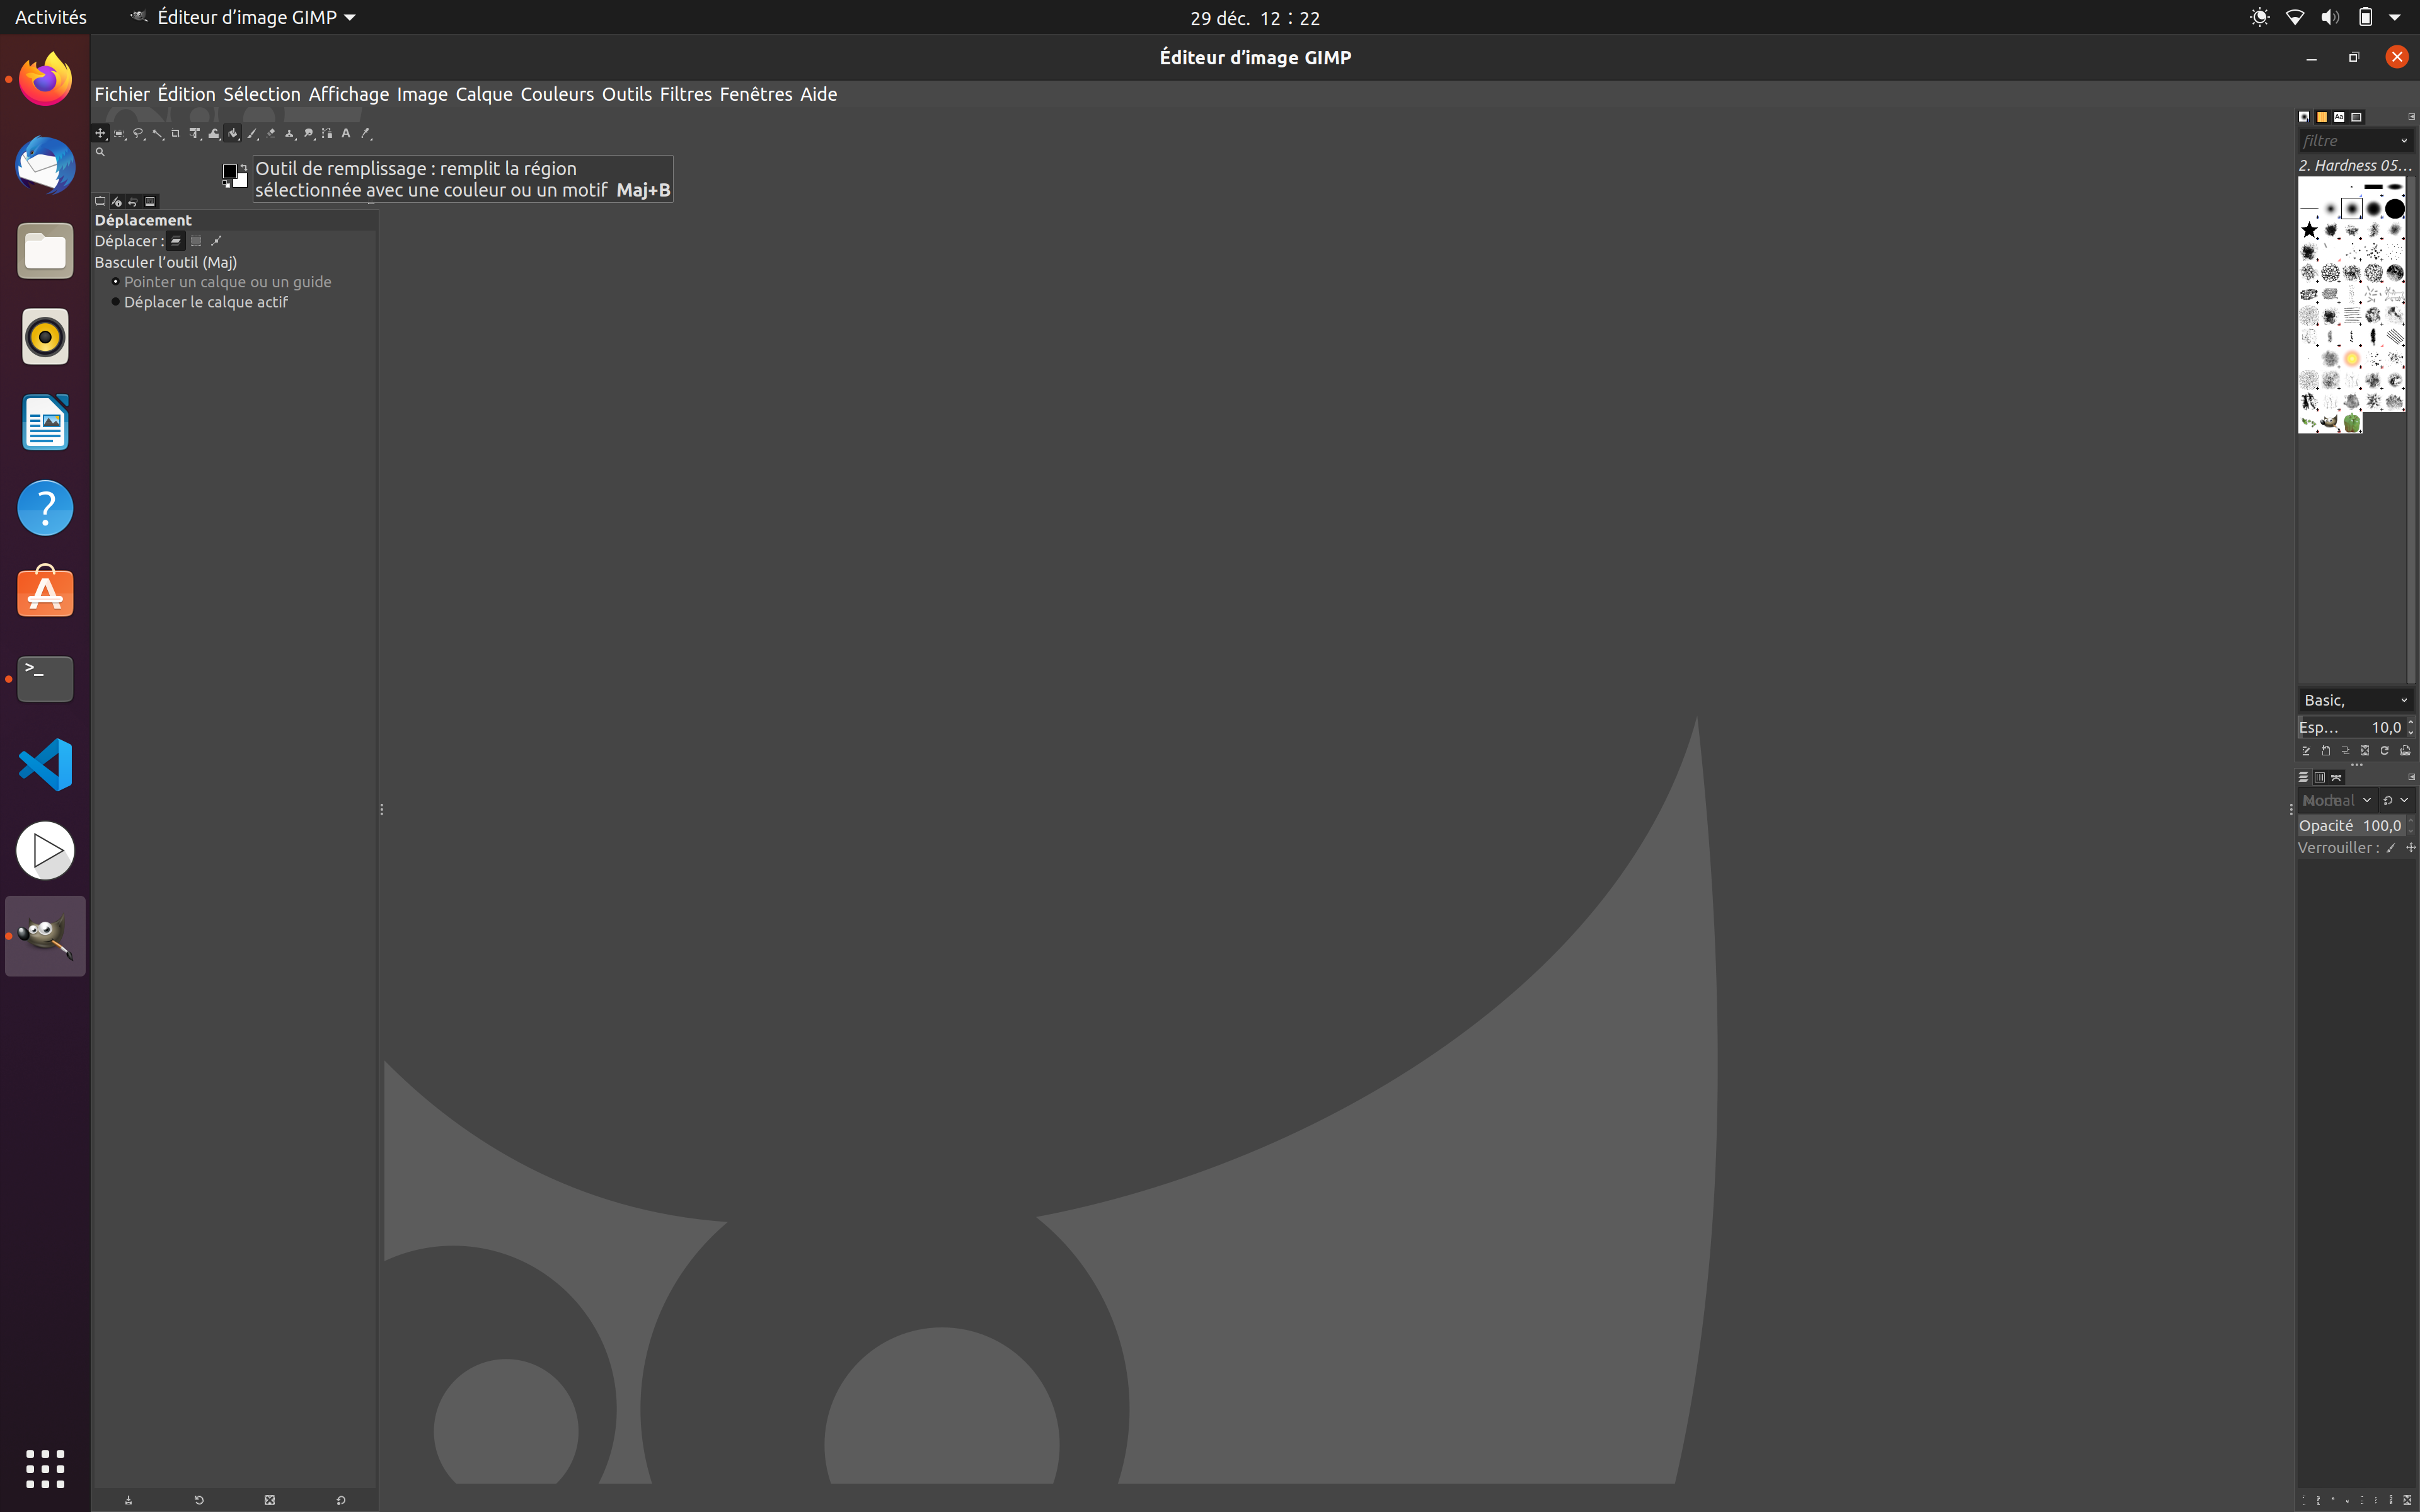Swap foreground and background colors
Screen dimensions: 2420x1512
click(244, 168)
